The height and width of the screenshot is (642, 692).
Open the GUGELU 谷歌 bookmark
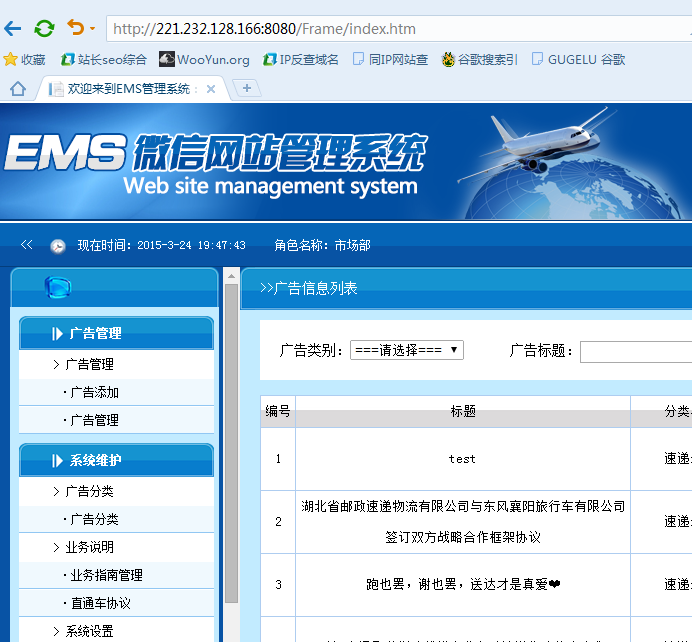point(579,60)
